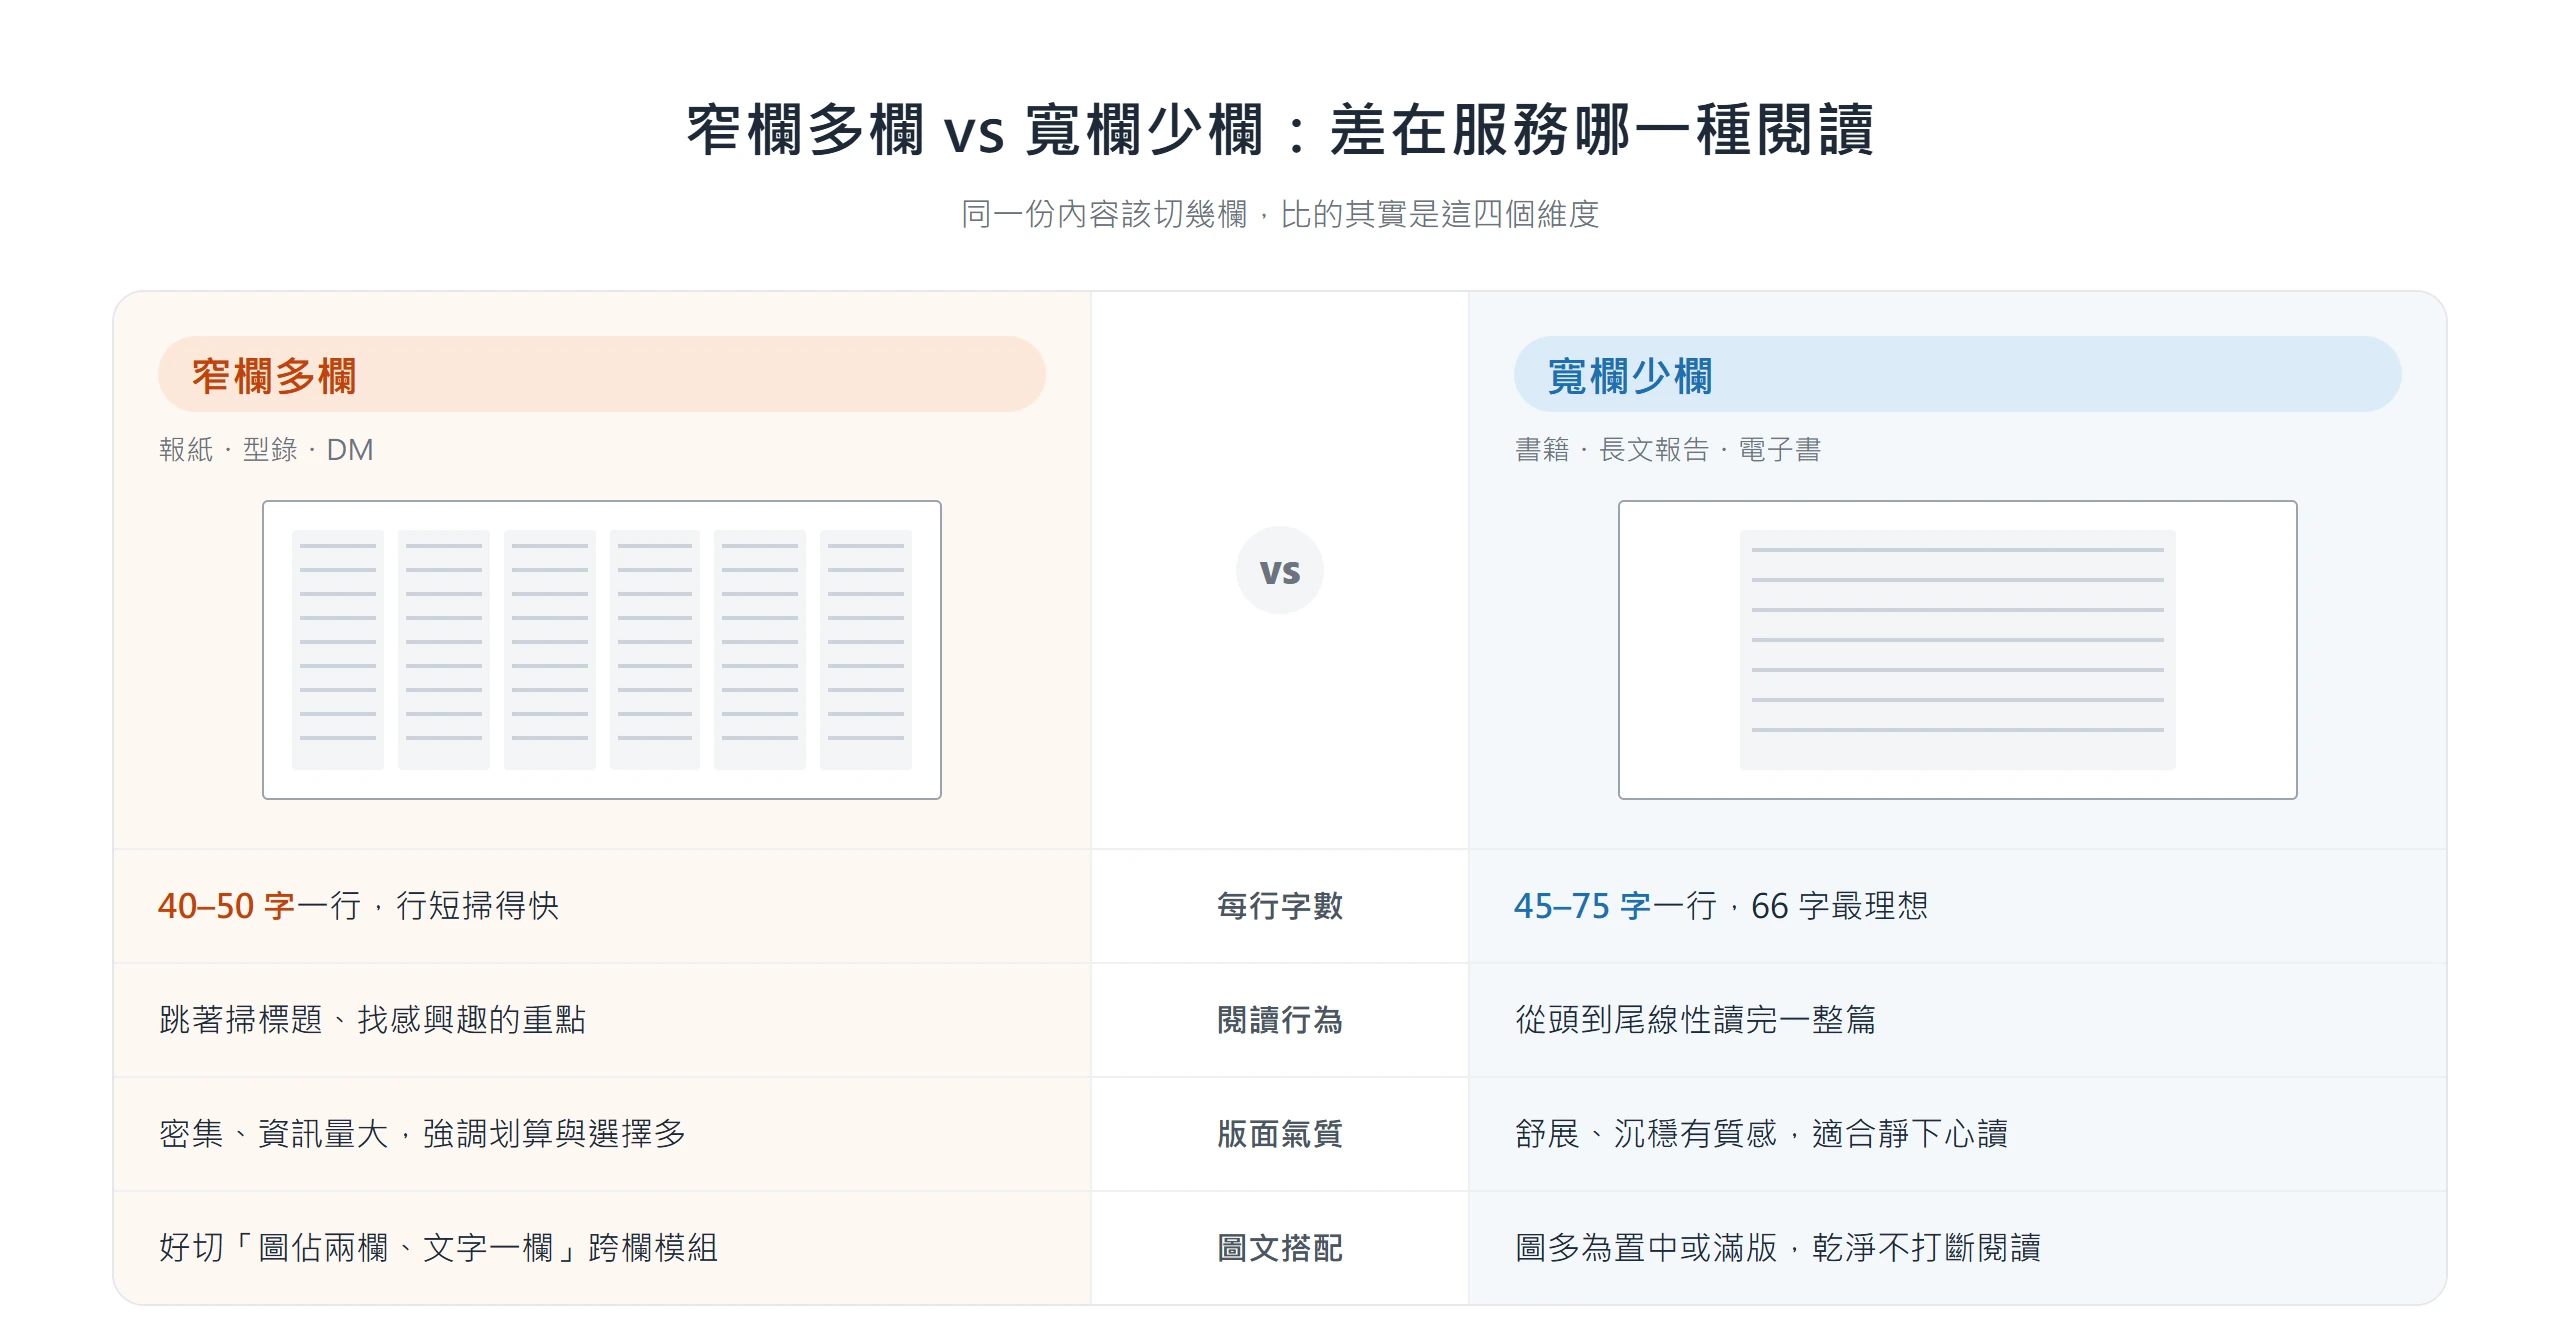Click 好切「圖佔兩欄、文字一欄」跨欄模組 cell
This screenshot has width=2560, height=1330.
pyautogui.click(x=602, y=1248)
